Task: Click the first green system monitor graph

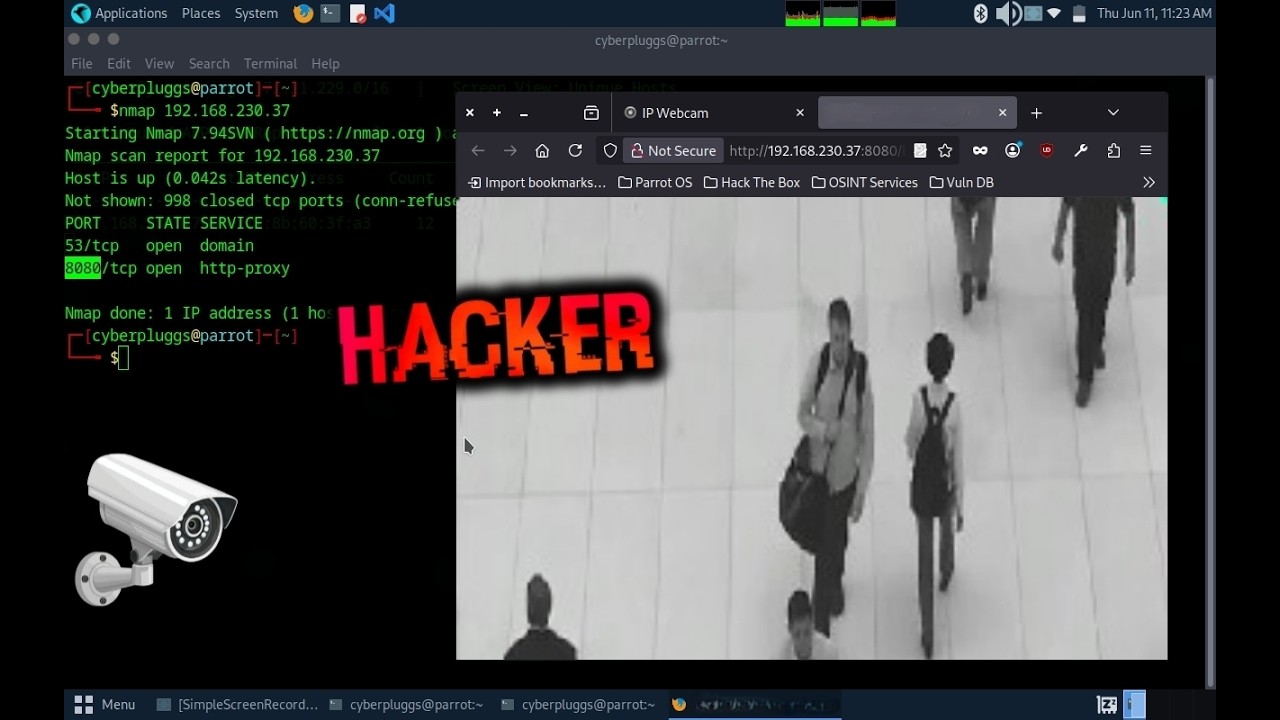Action: point(803,13)
